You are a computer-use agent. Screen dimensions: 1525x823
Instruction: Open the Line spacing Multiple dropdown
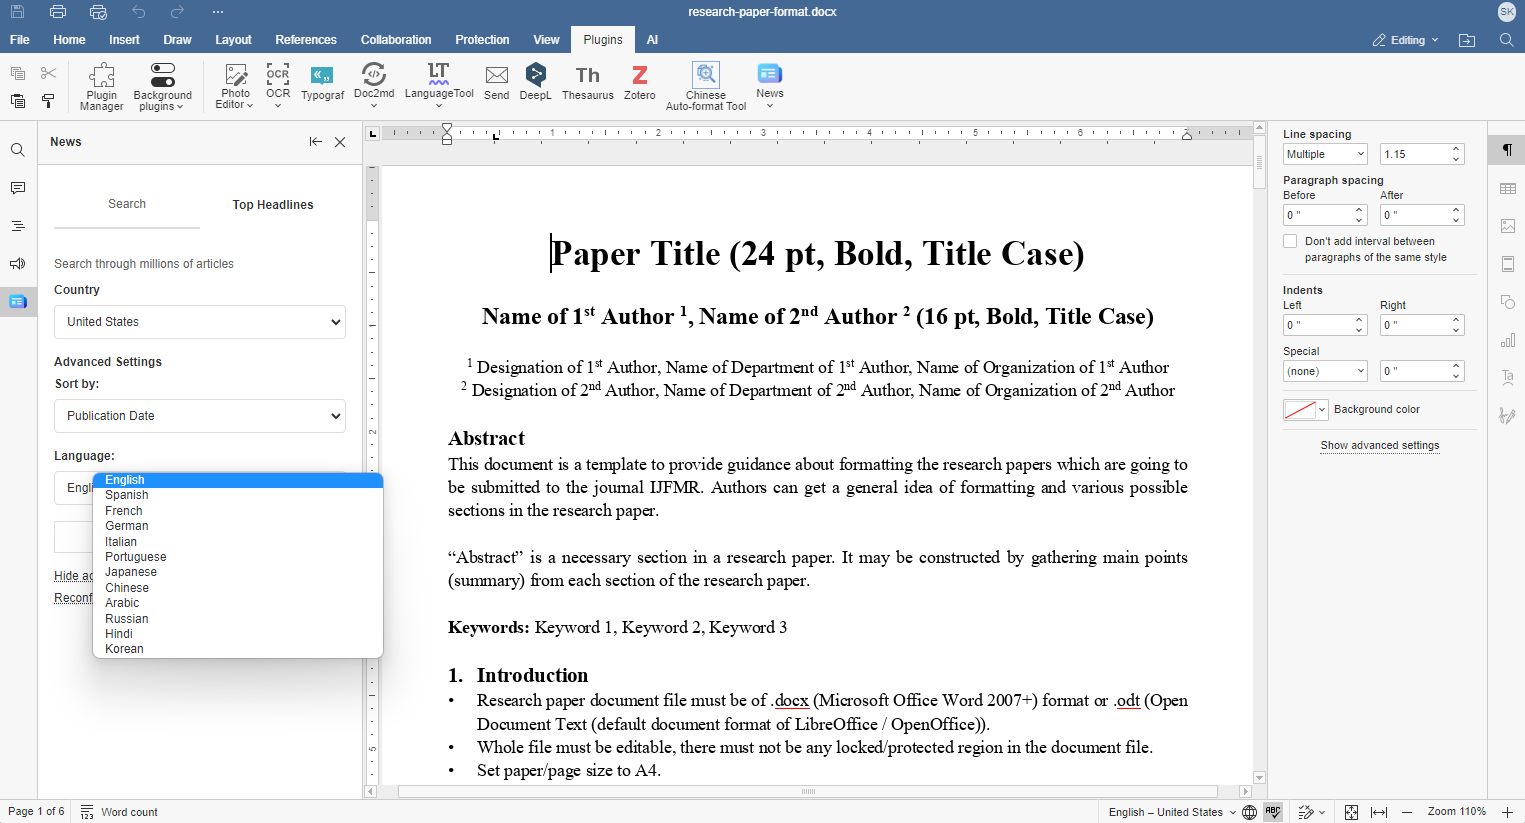click(1324, 153)
